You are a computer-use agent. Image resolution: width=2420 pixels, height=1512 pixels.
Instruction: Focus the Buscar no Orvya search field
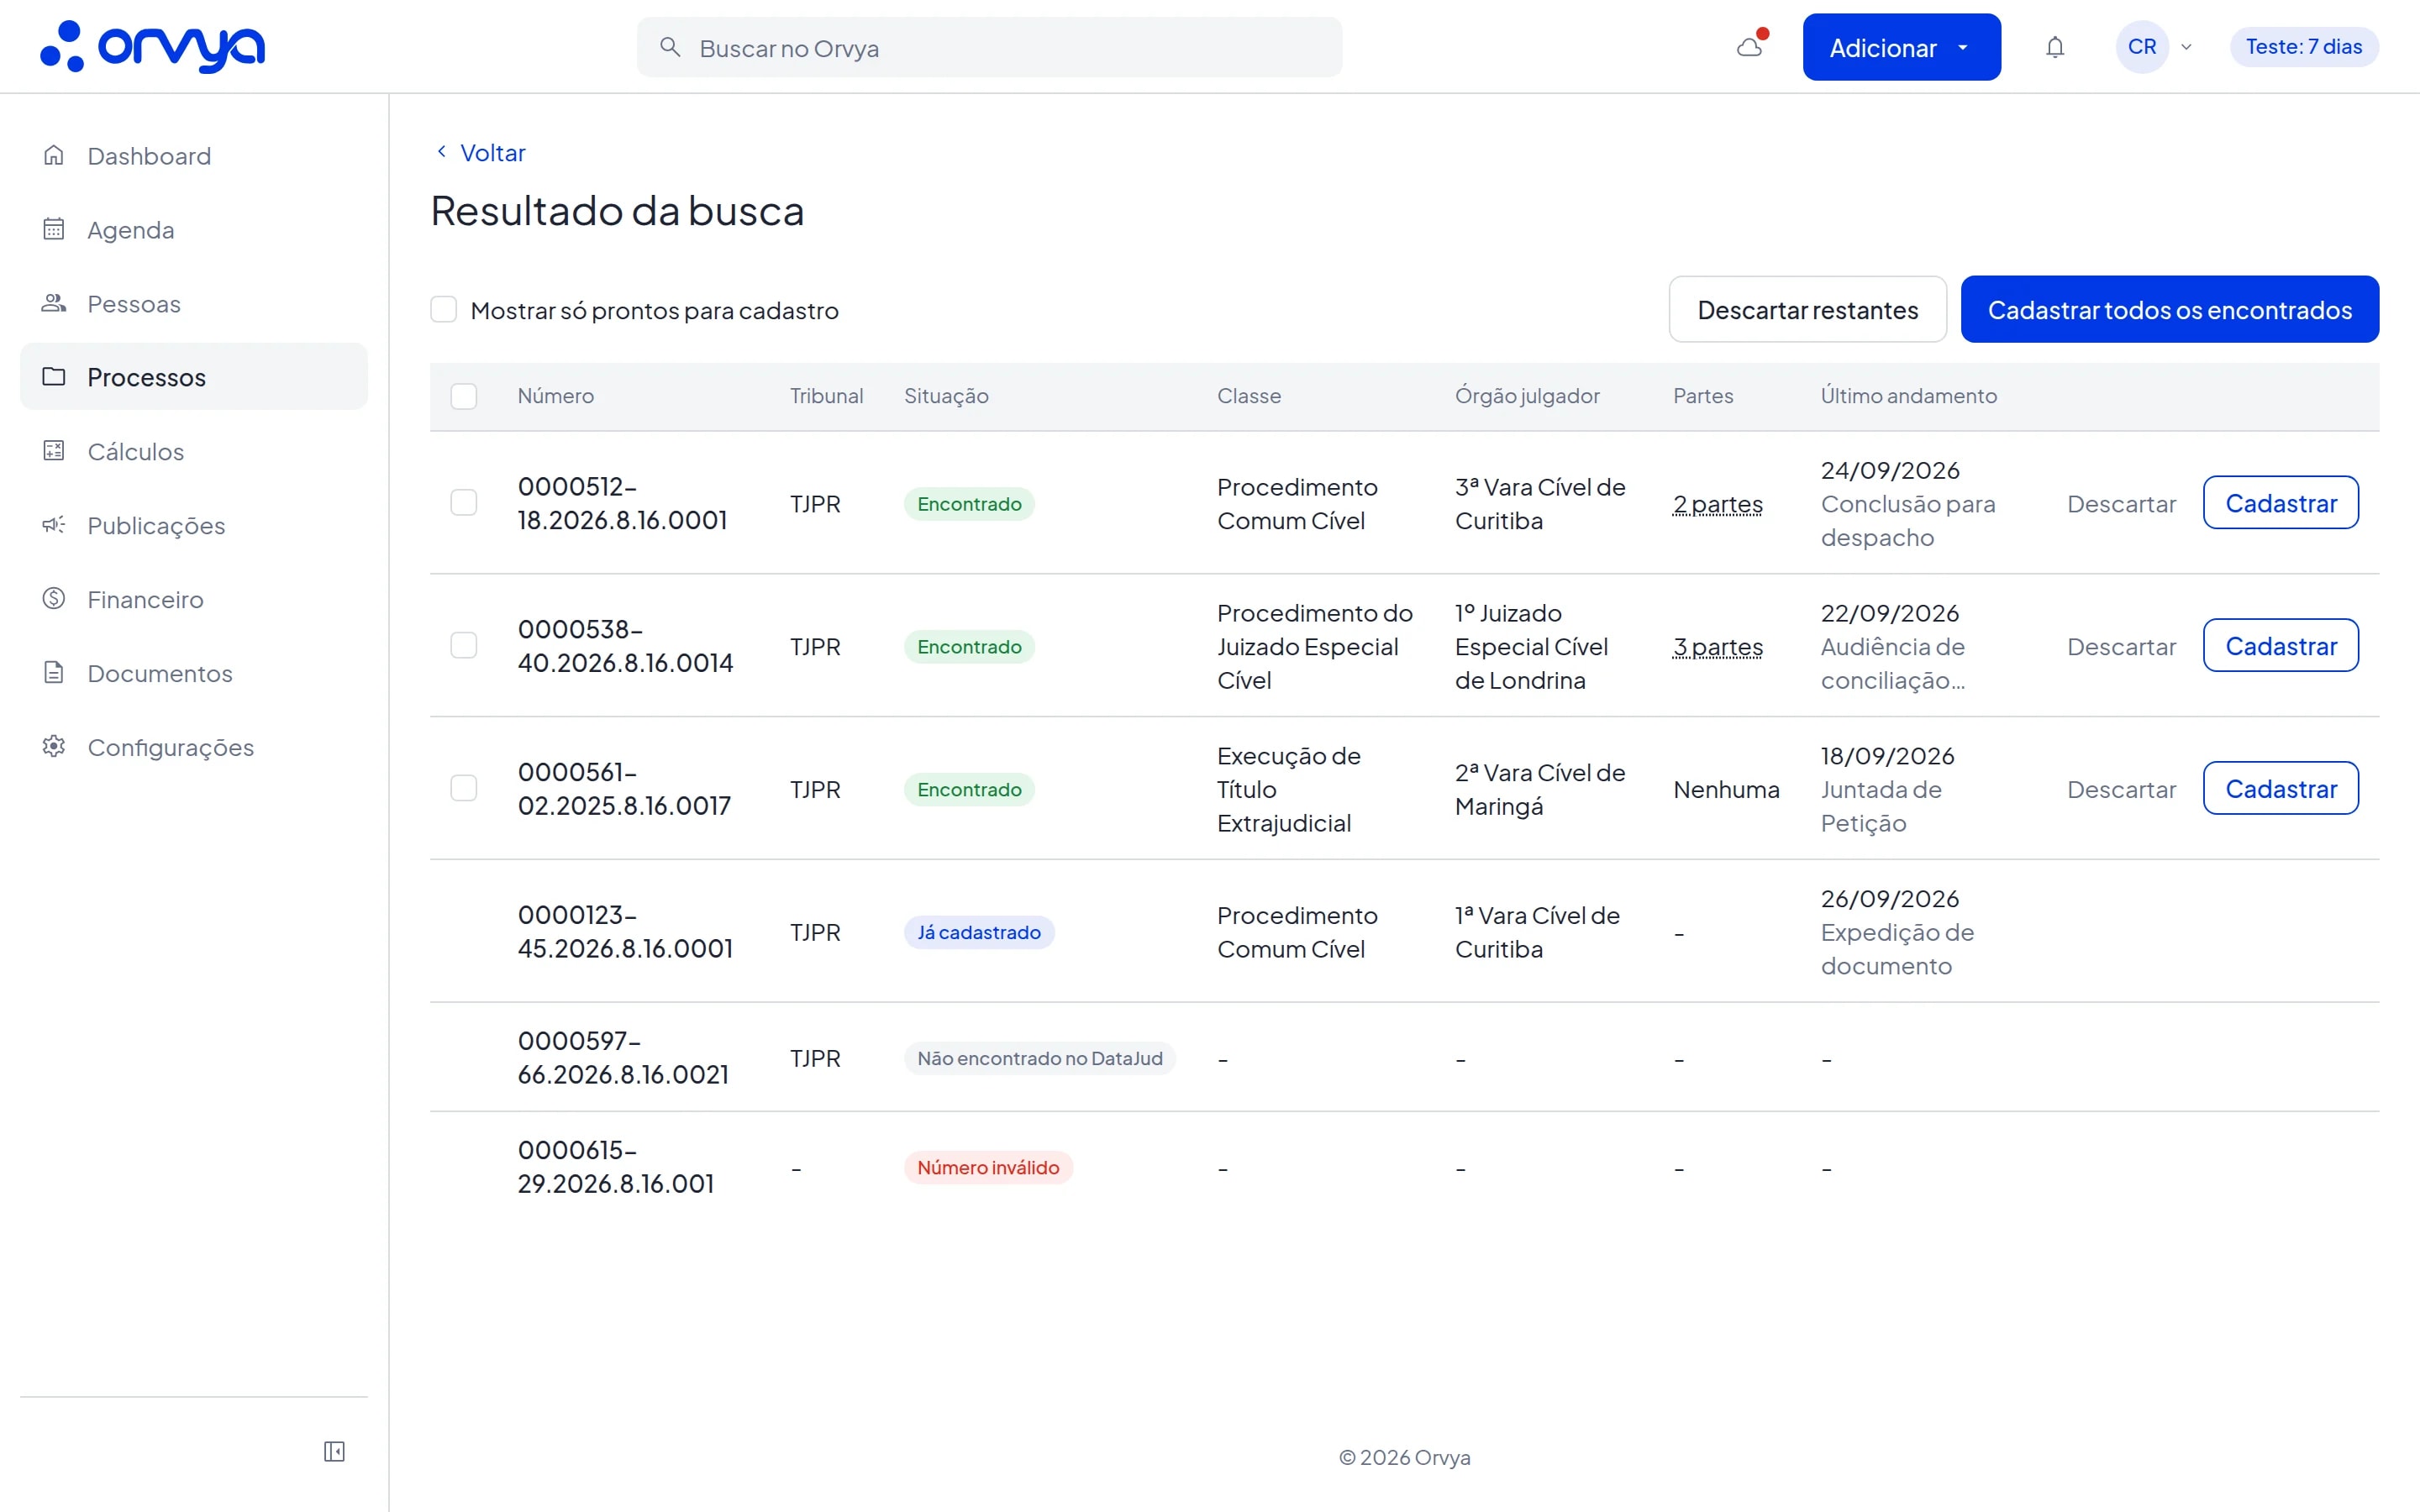click(x=989, y=47)
